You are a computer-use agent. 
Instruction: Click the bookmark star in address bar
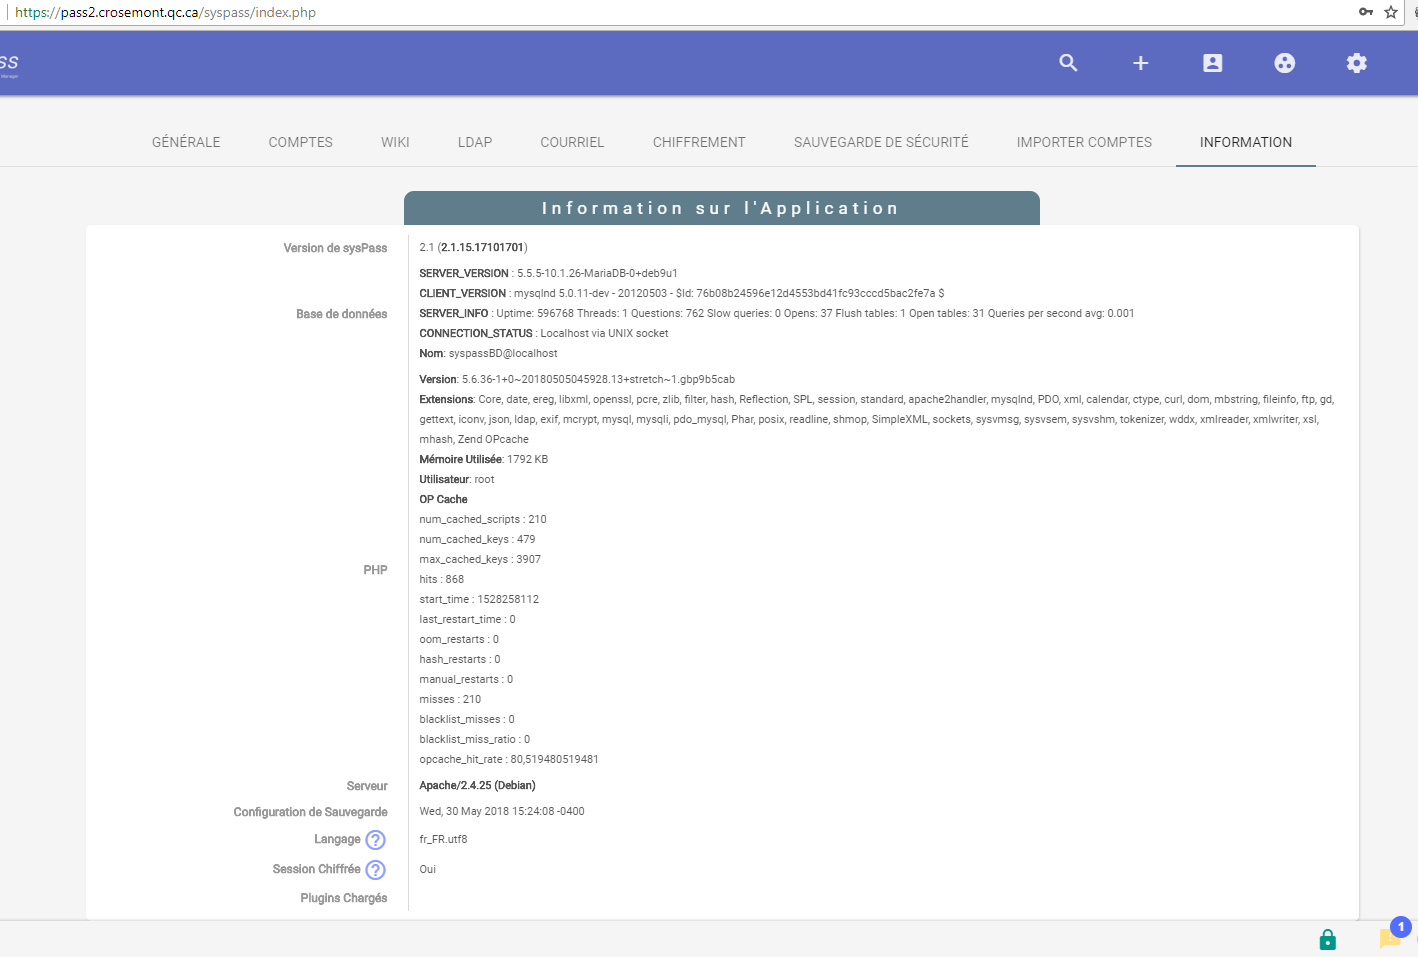pyautogui.click(x=1391, y=12)
